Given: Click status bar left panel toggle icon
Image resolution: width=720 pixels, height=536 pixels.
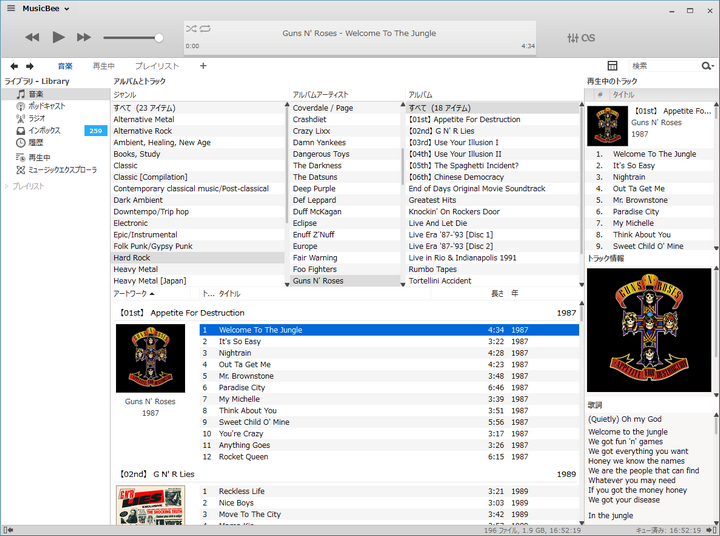Looking at the screenshot, I should coord(8,530).
